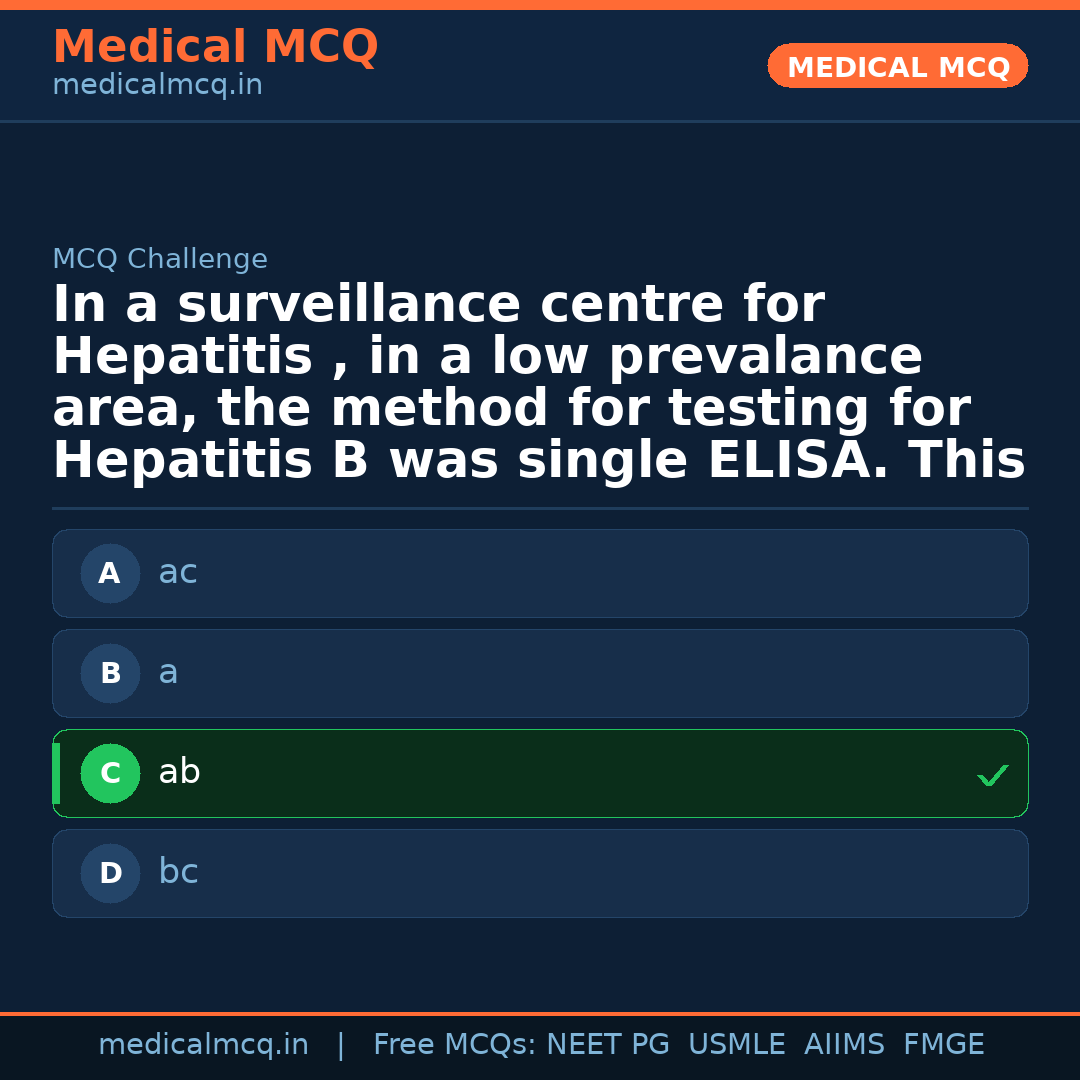Select the answer text "ac"
Viewport: 1080px width, 1080px height.
coord(178,573)
